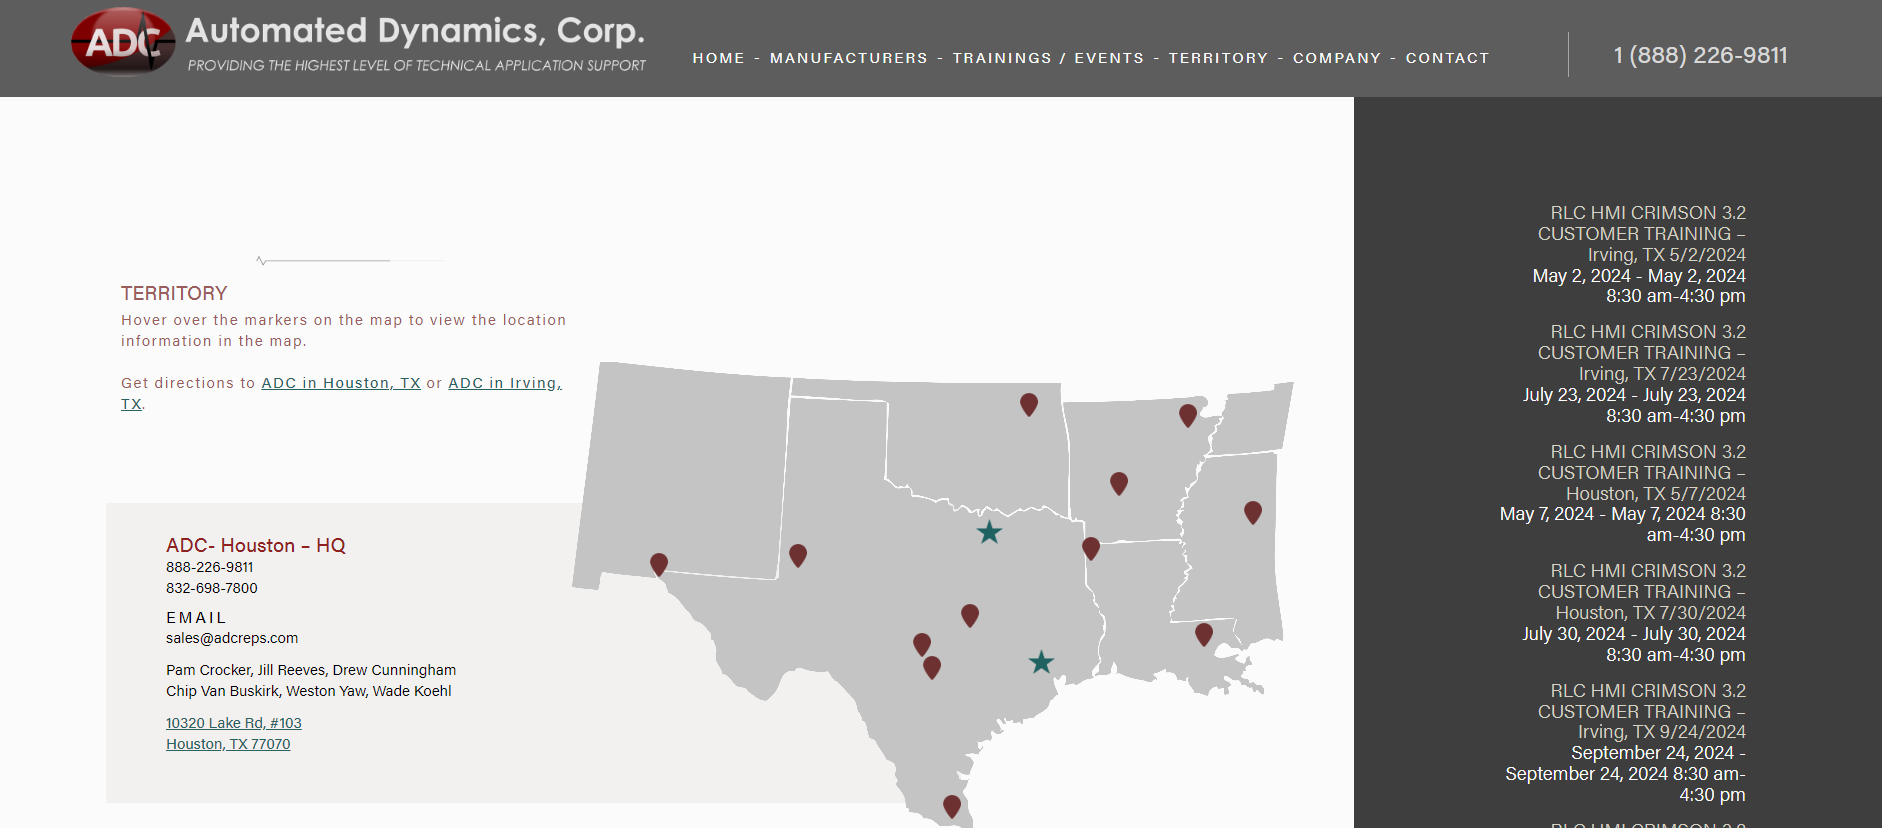Open Houston, TX 5/7/2024 Crimson training event

pyautogui.click(x=1641, y=473)
